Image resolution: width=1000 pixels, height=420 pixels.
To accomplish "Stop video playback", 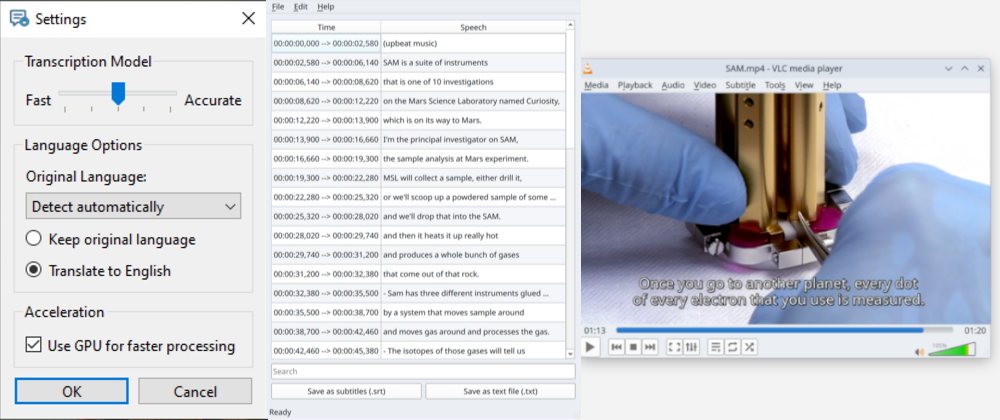I will click(634, 347).
